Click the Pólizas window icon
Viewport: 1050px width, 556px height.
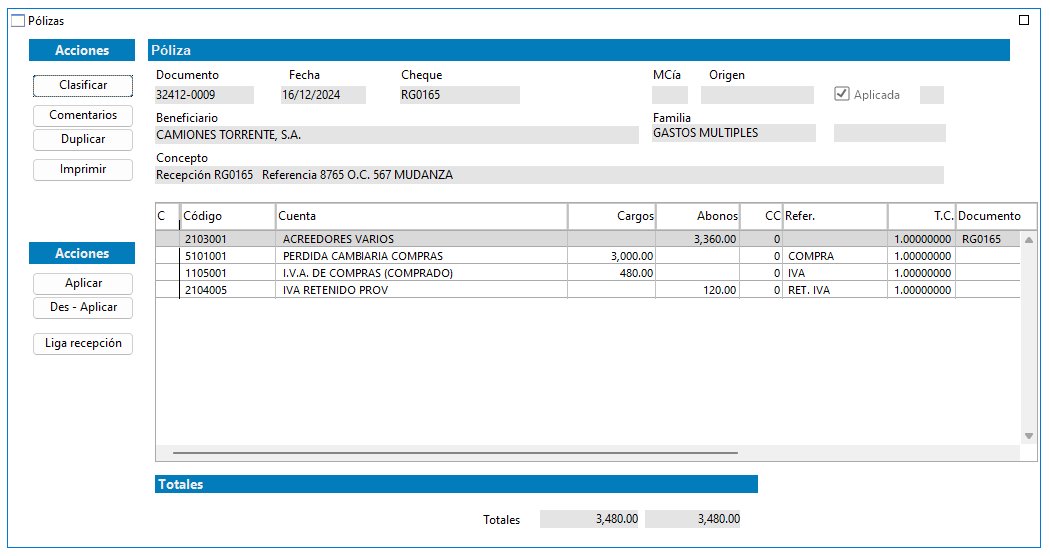tap(18, 21)
